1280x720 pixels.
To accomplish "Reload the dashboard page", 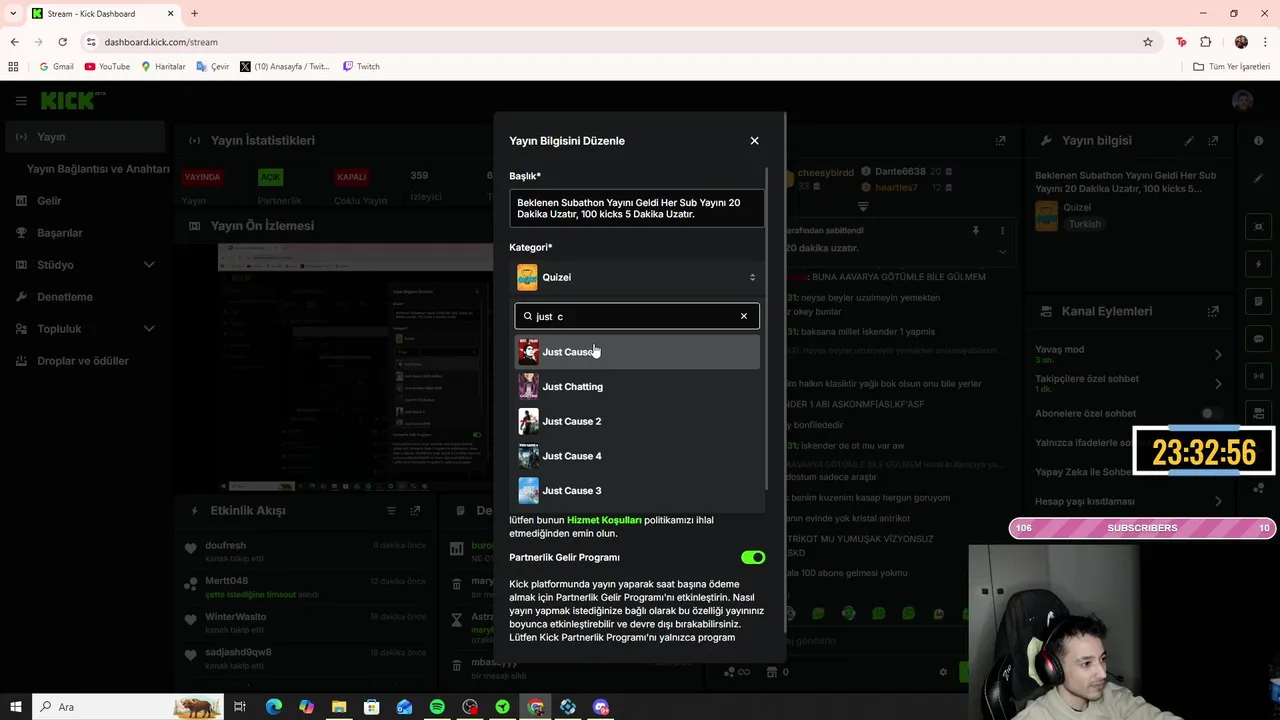I will coord(62,42).
